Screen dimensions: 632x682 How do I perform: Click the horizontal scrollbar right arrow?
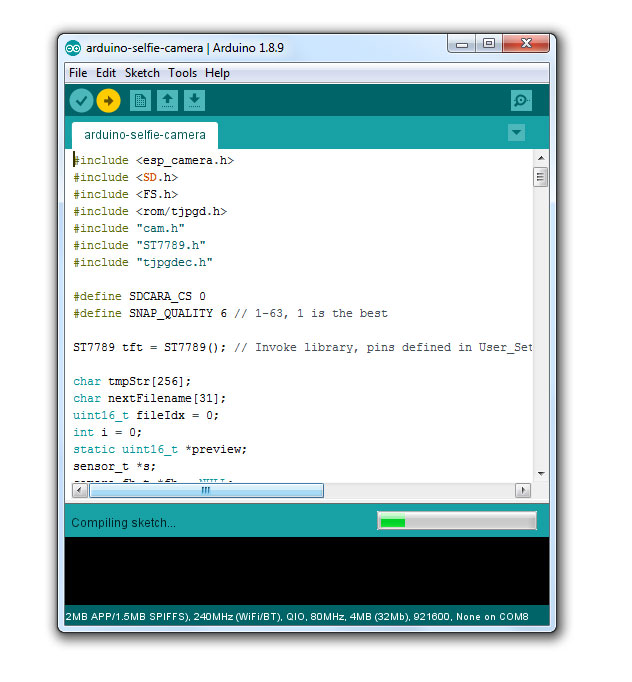click(523, 491)
